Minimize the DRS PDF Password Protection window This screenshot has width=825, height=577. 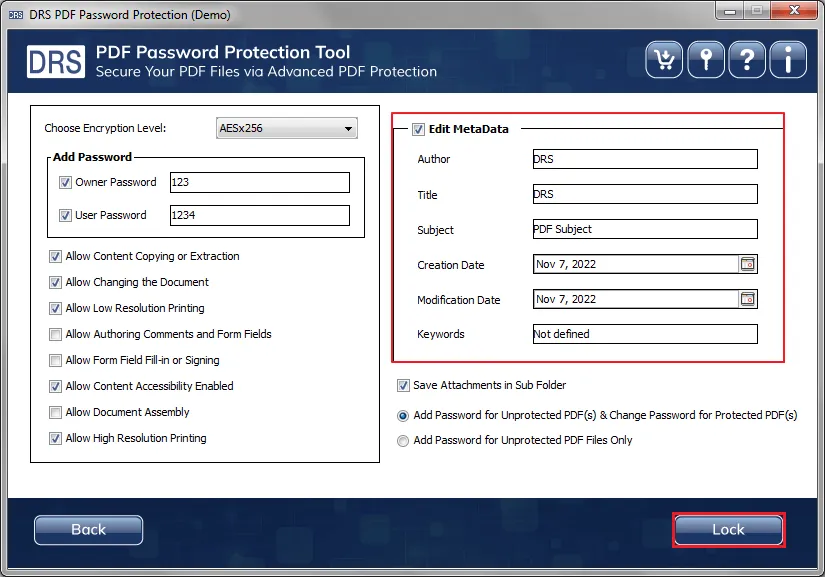coord(730,11)
